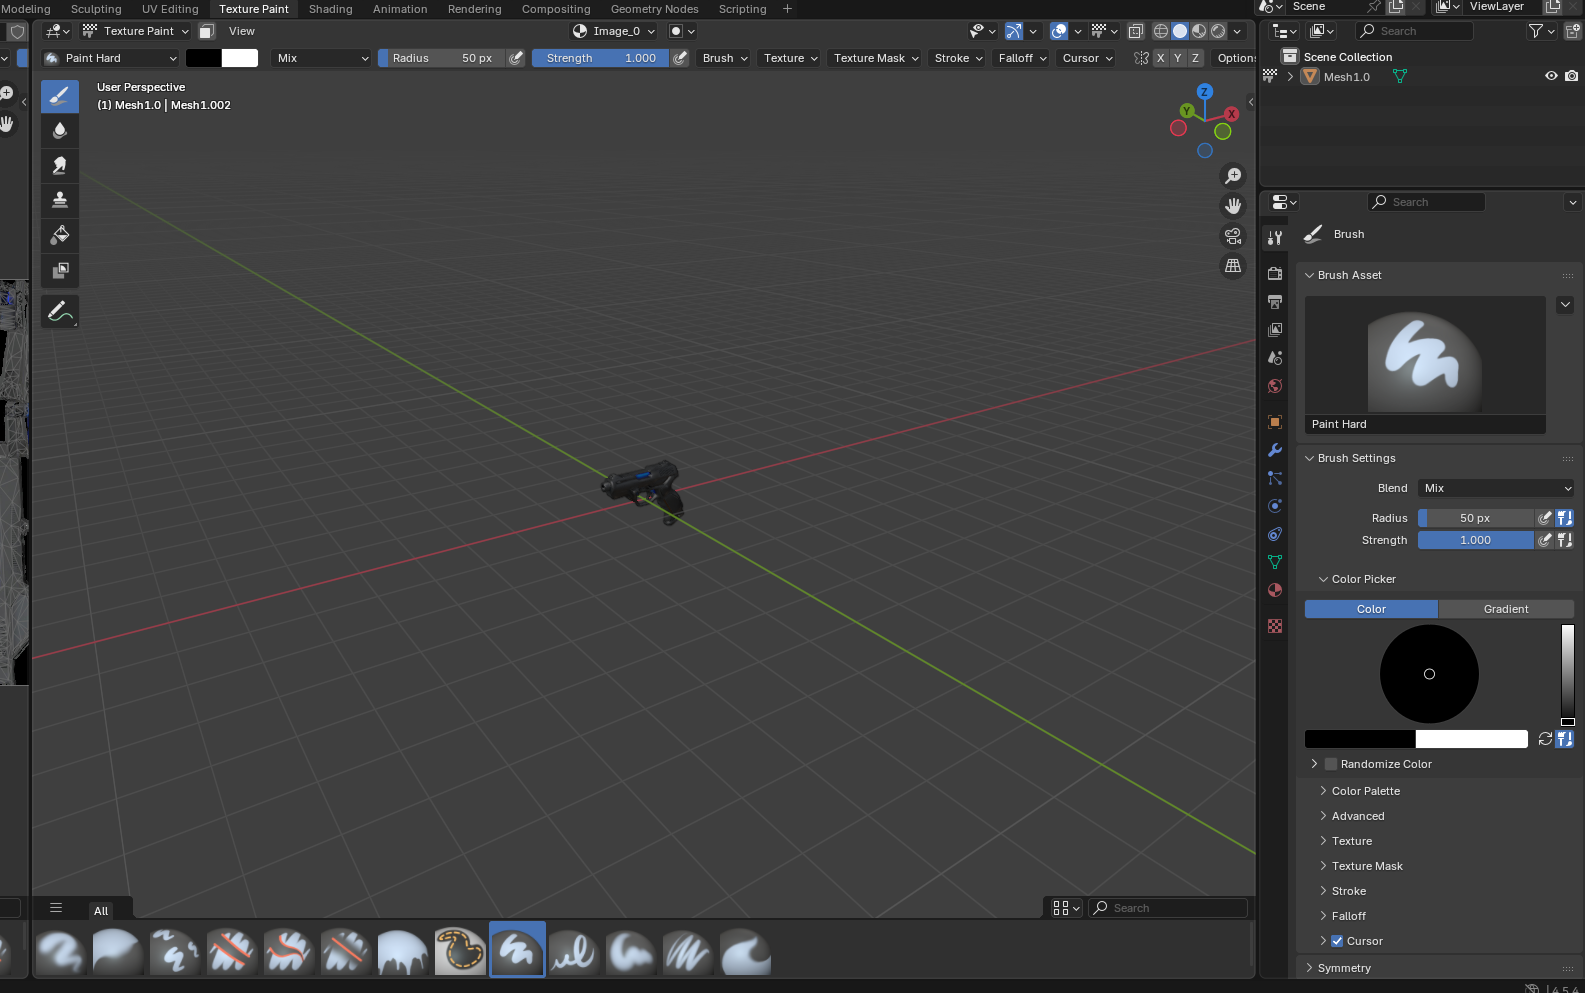Select the Fill bucket tool
1585x993 pixels.
[60, 235]
